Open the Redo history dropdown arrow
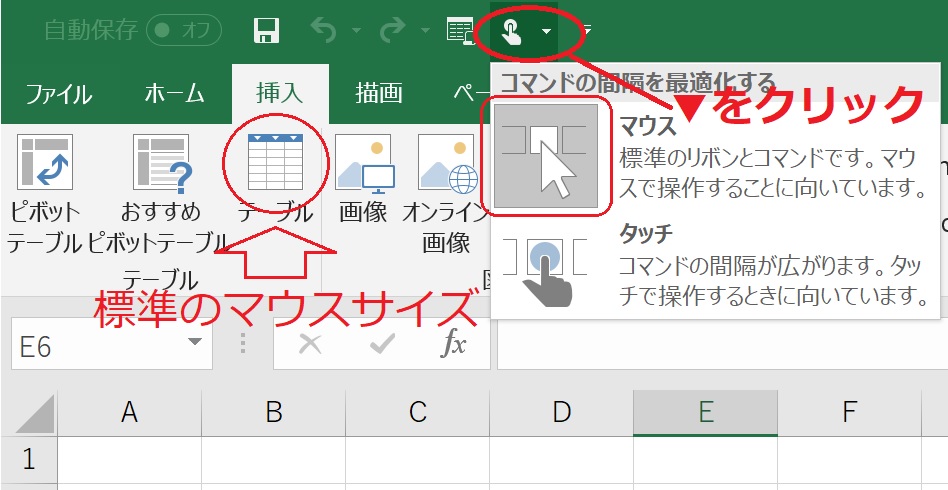This screenshot has width=948, height=490. 426,30
